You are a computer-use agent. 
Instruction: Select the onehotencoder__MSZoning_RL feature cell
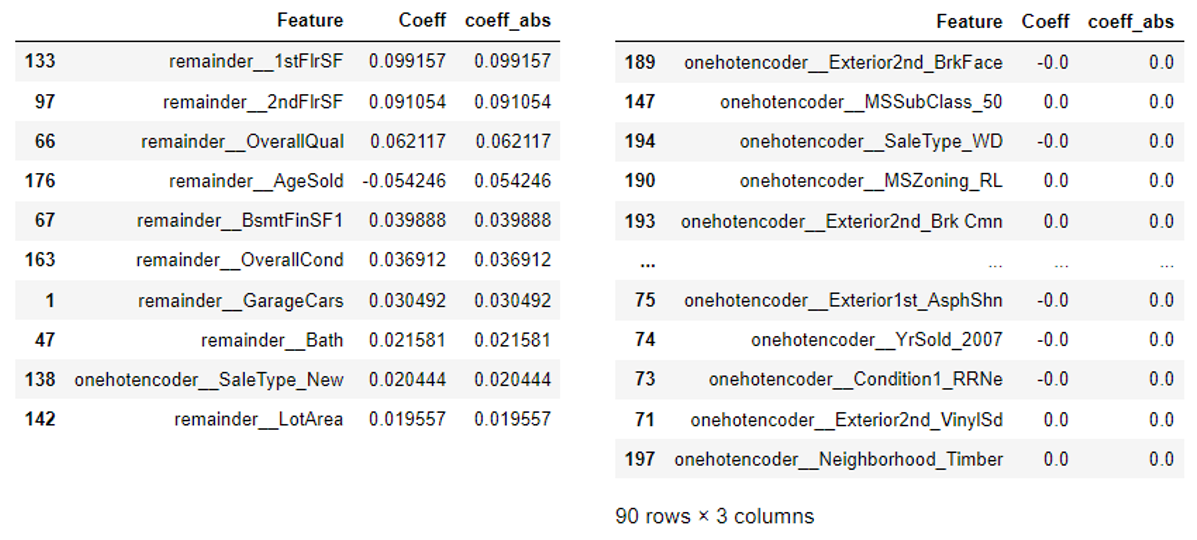[x=871, y=181]
